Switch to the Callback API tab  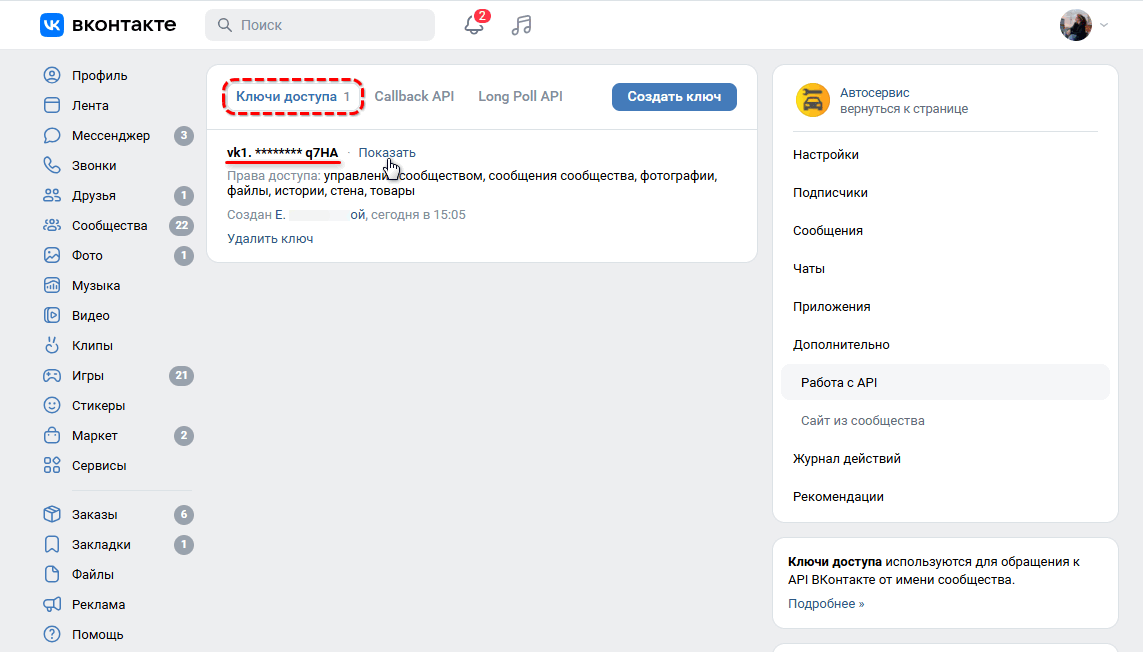pos(414,97)
